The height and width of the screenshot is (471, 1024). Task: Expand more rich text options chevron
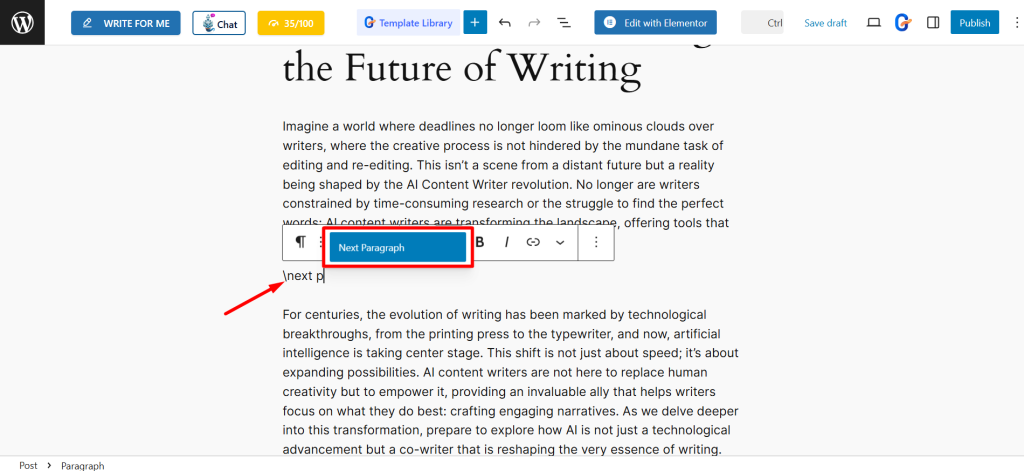coord(560,242)
